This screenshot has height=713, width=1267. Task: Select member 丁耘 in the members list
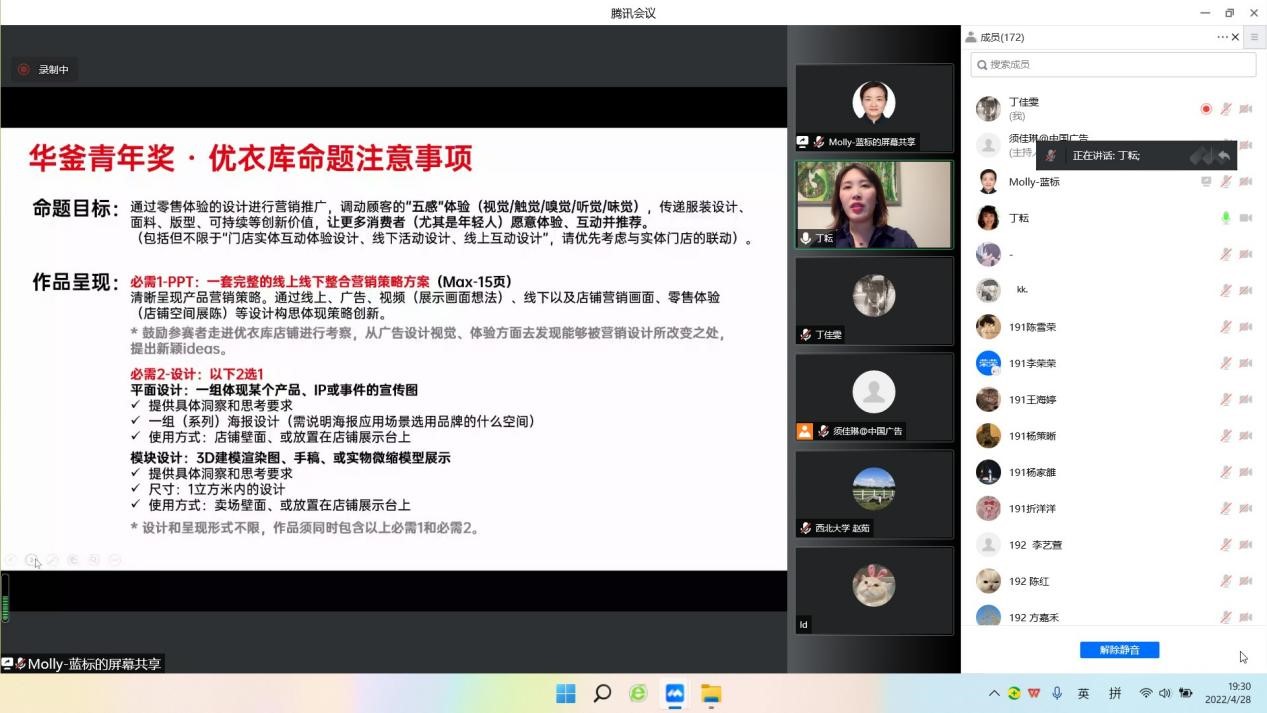(x=1113, y=218)
